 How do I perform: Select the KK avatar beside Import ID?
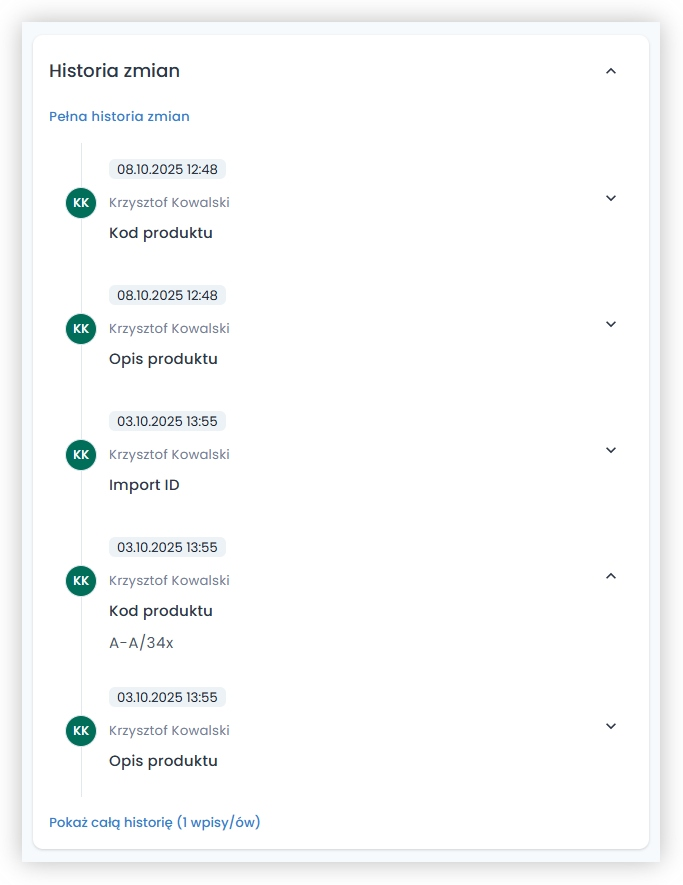tap(81, 455)
